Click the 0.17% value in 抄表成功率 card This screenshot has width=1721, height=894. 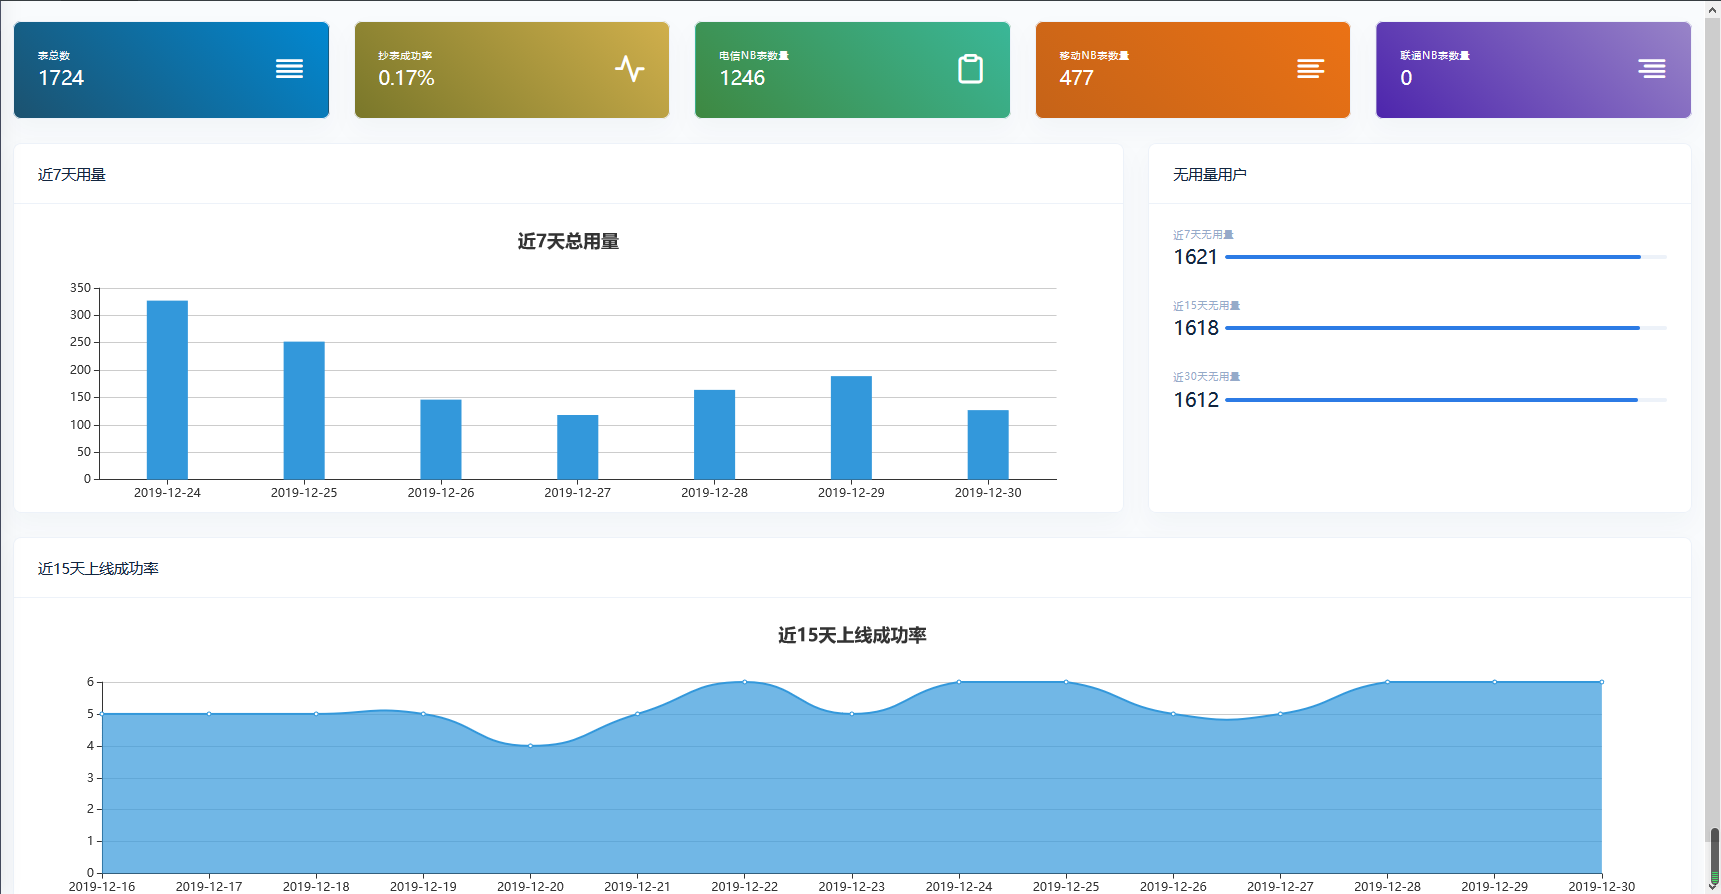[406, 78]
